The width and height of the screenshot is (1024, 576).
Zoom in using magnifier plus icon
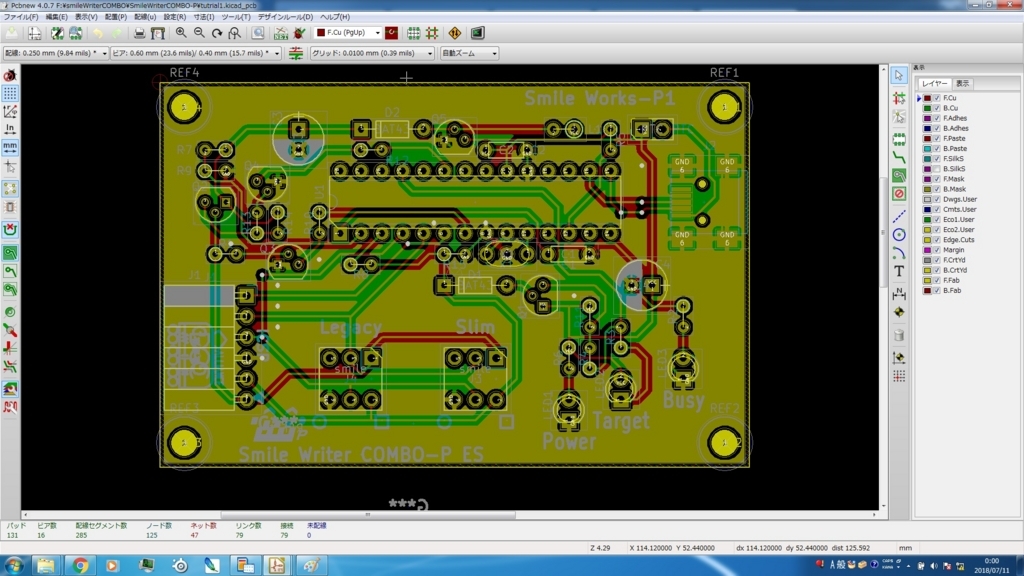tap(181, 33)
